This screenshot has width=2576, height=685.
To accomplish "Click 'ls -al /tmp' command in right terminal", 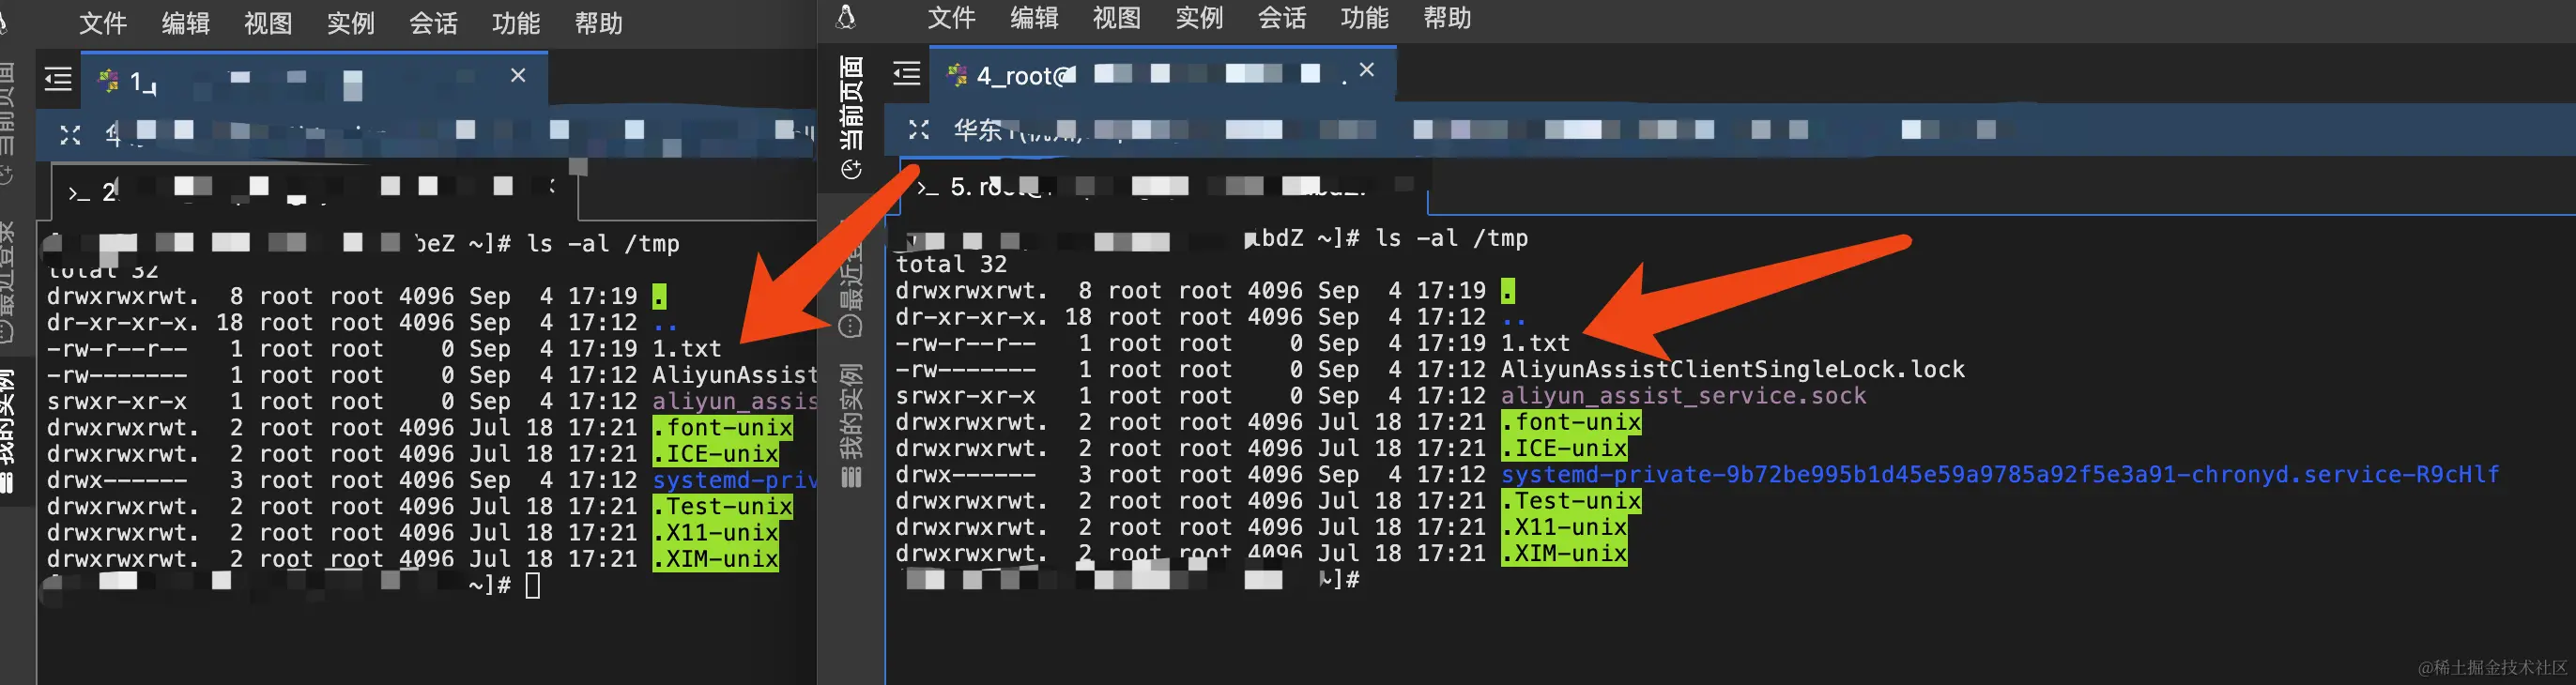I will point(1452,238).
